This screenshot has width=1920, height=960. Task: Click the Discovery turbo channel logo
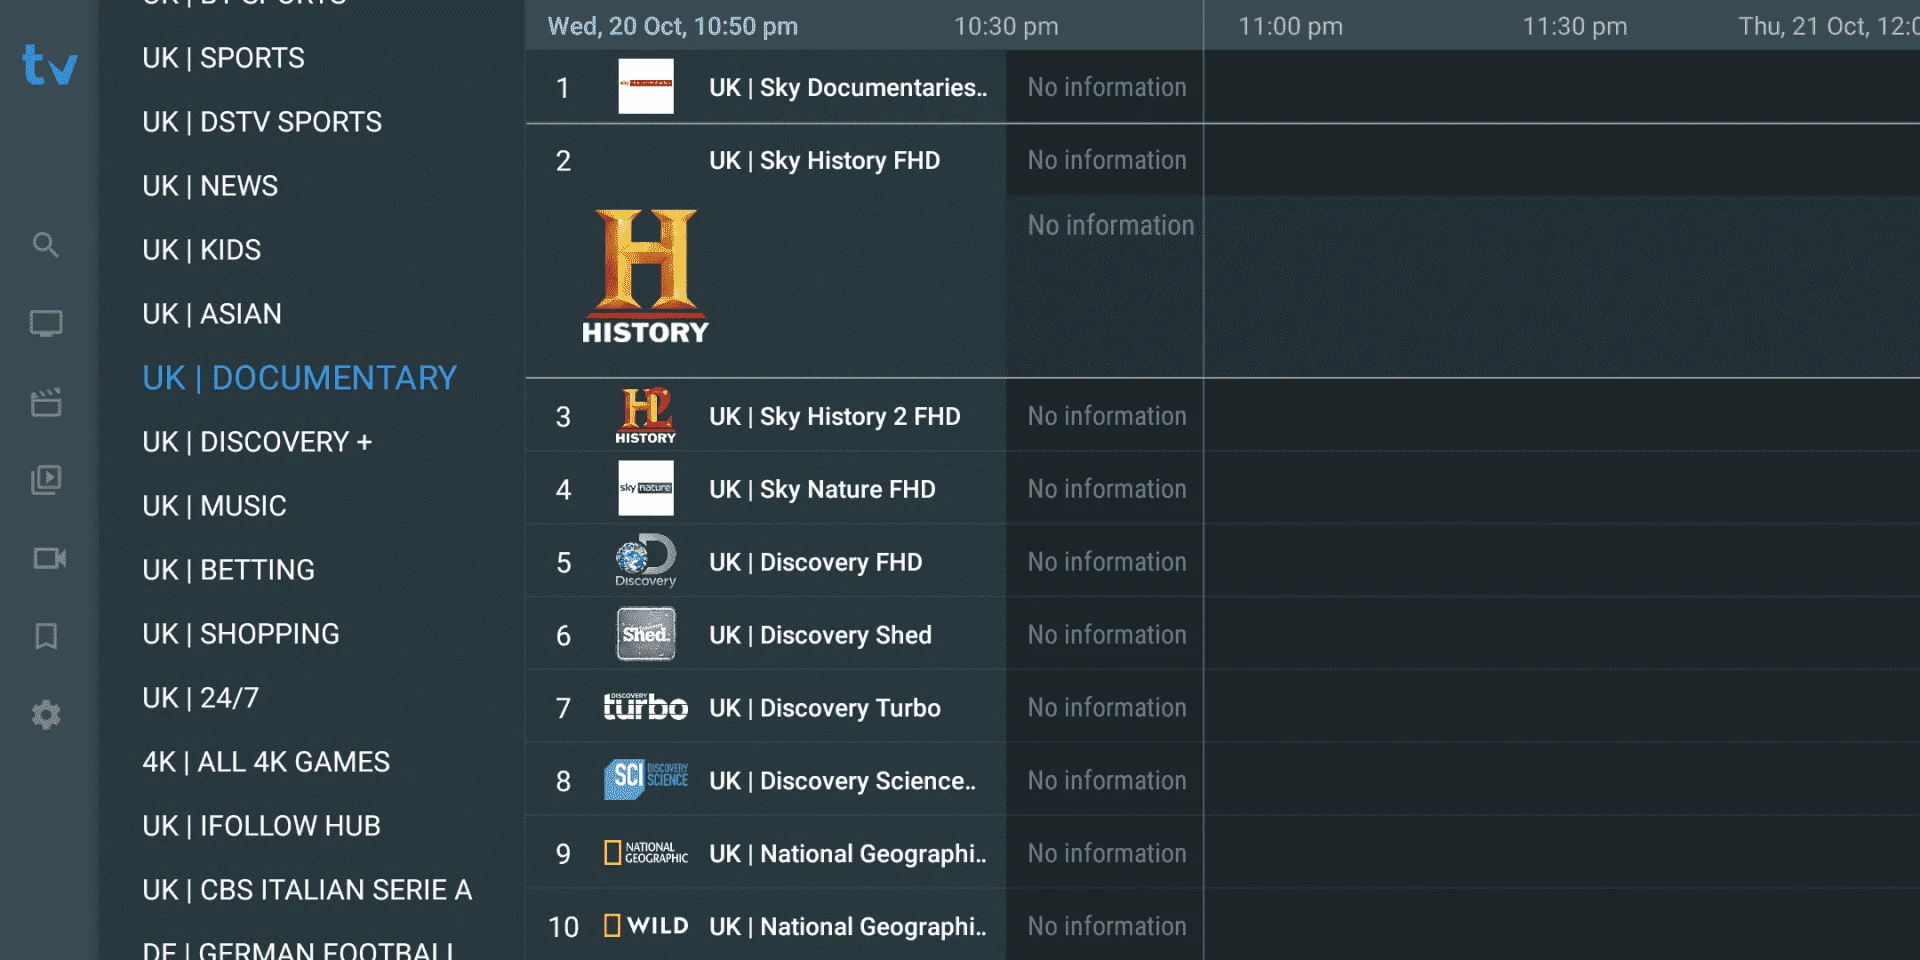coord(646,707)
